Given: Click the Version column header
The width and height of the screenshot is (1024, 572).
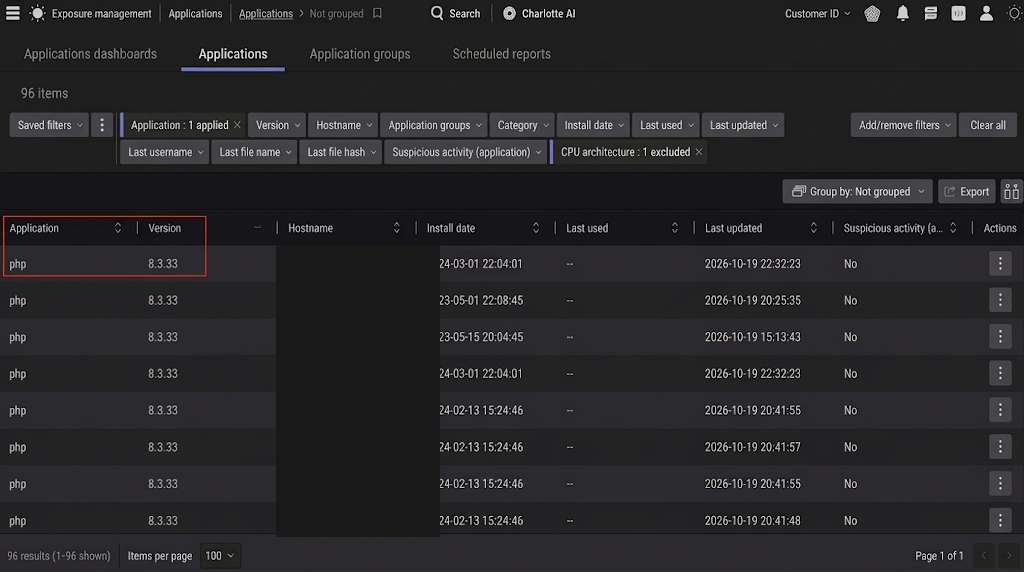Looking at the screenshot, I should [165, 228].
